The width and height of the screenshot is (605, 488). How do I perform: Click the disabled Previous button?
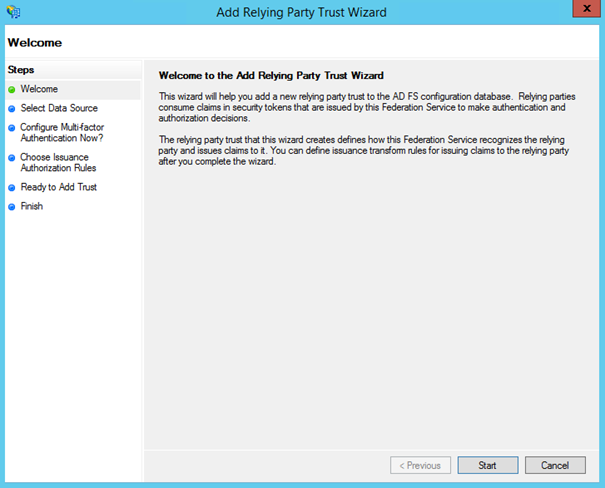(x=420, y=465)
